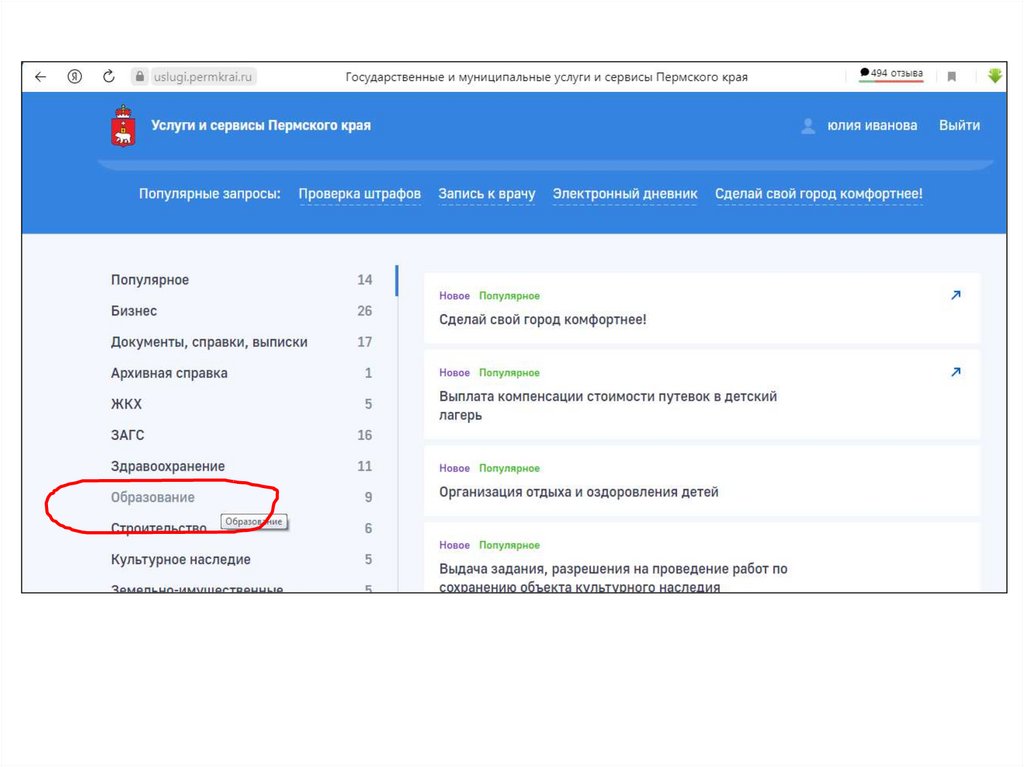This screenshot has width=1024, height=767.
Task: Open external arrow on 'Сделай свой город комфортнее!' card
Action: (955, 296)
